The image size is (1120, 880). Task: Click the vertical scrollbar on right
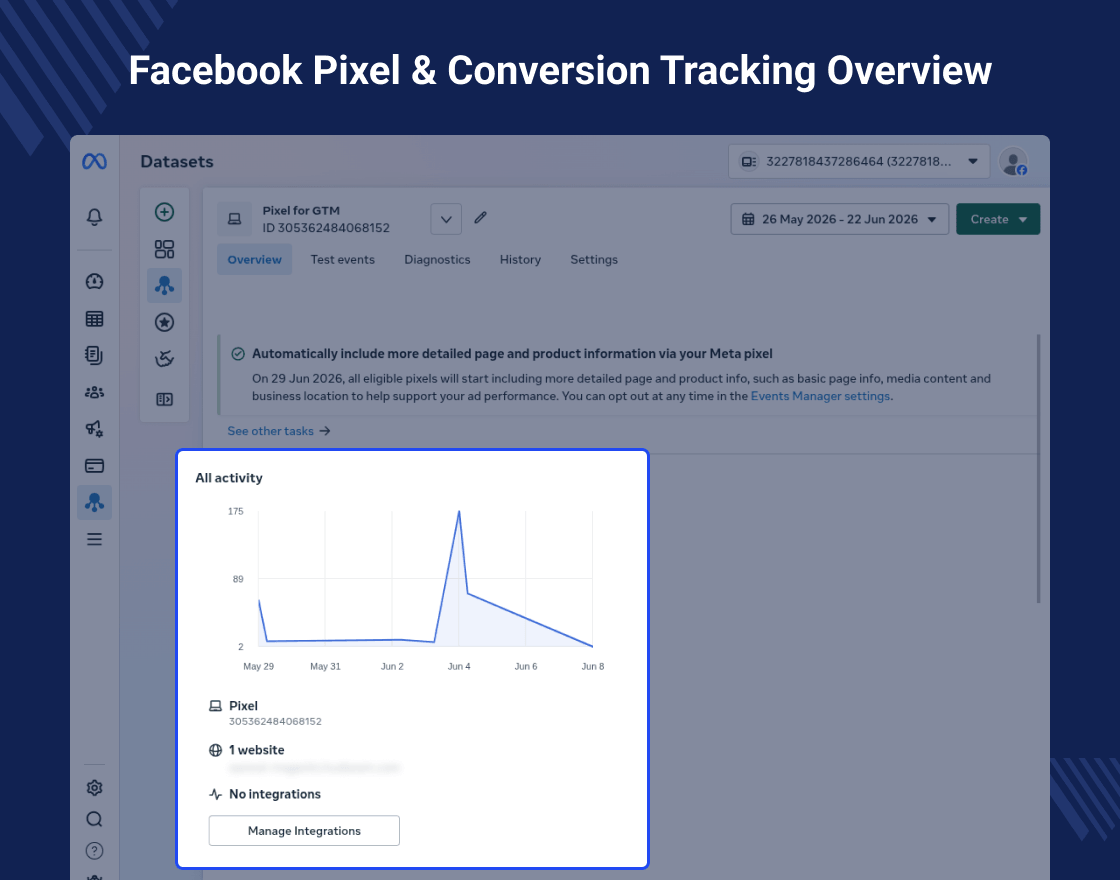coord(1038,469)
